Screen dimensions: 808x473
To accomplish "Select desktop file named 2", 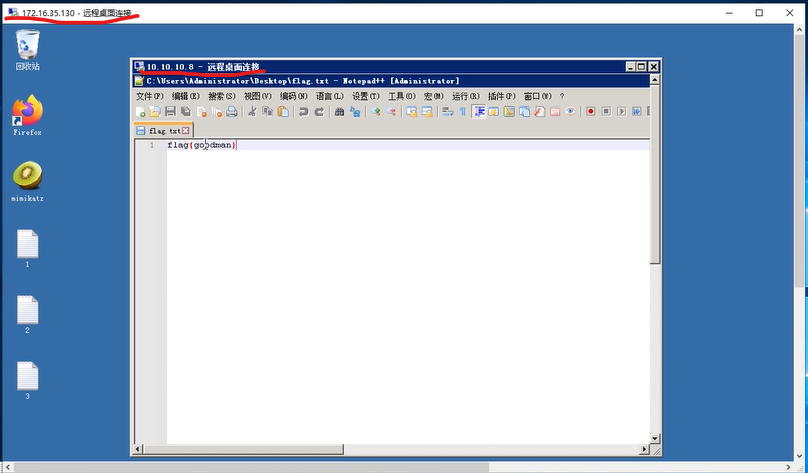I will pyautogui.click(x=27, y=314).
